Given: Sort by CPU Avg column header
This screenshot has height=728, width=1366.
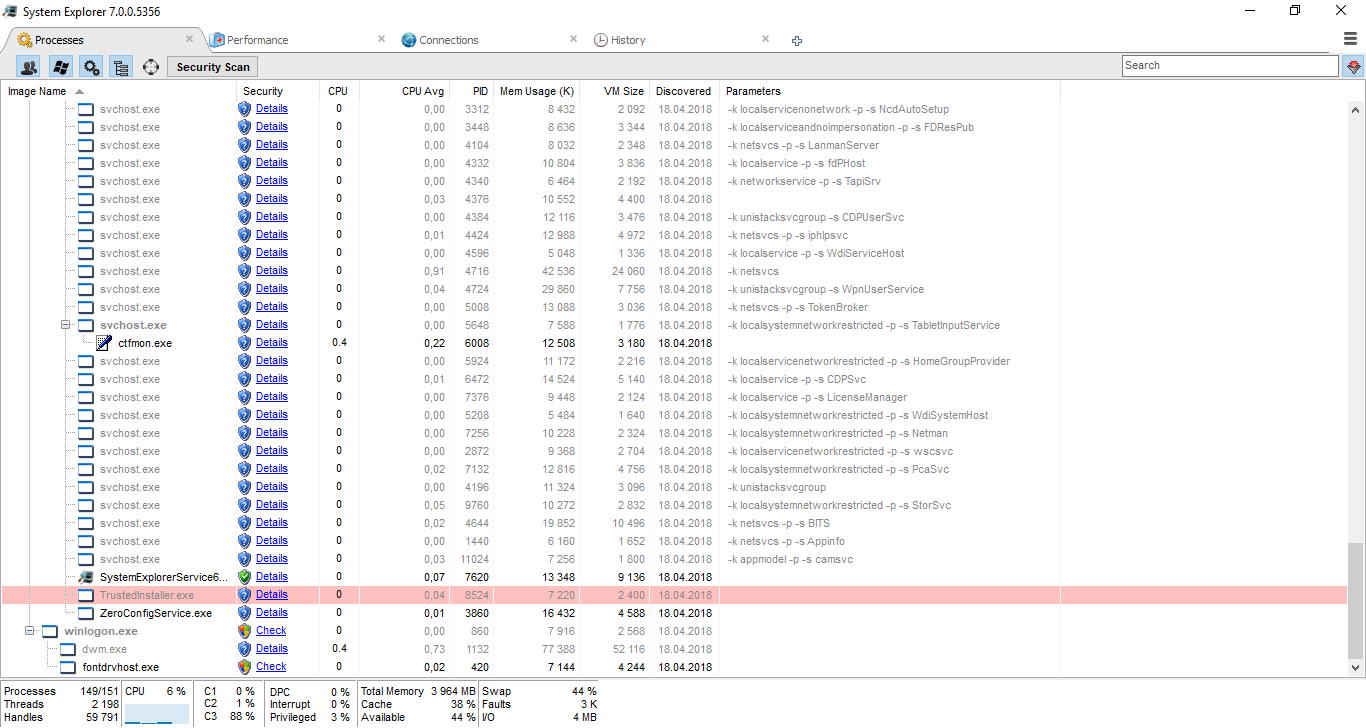Looking at the screenshot, I should coord(422,91).
